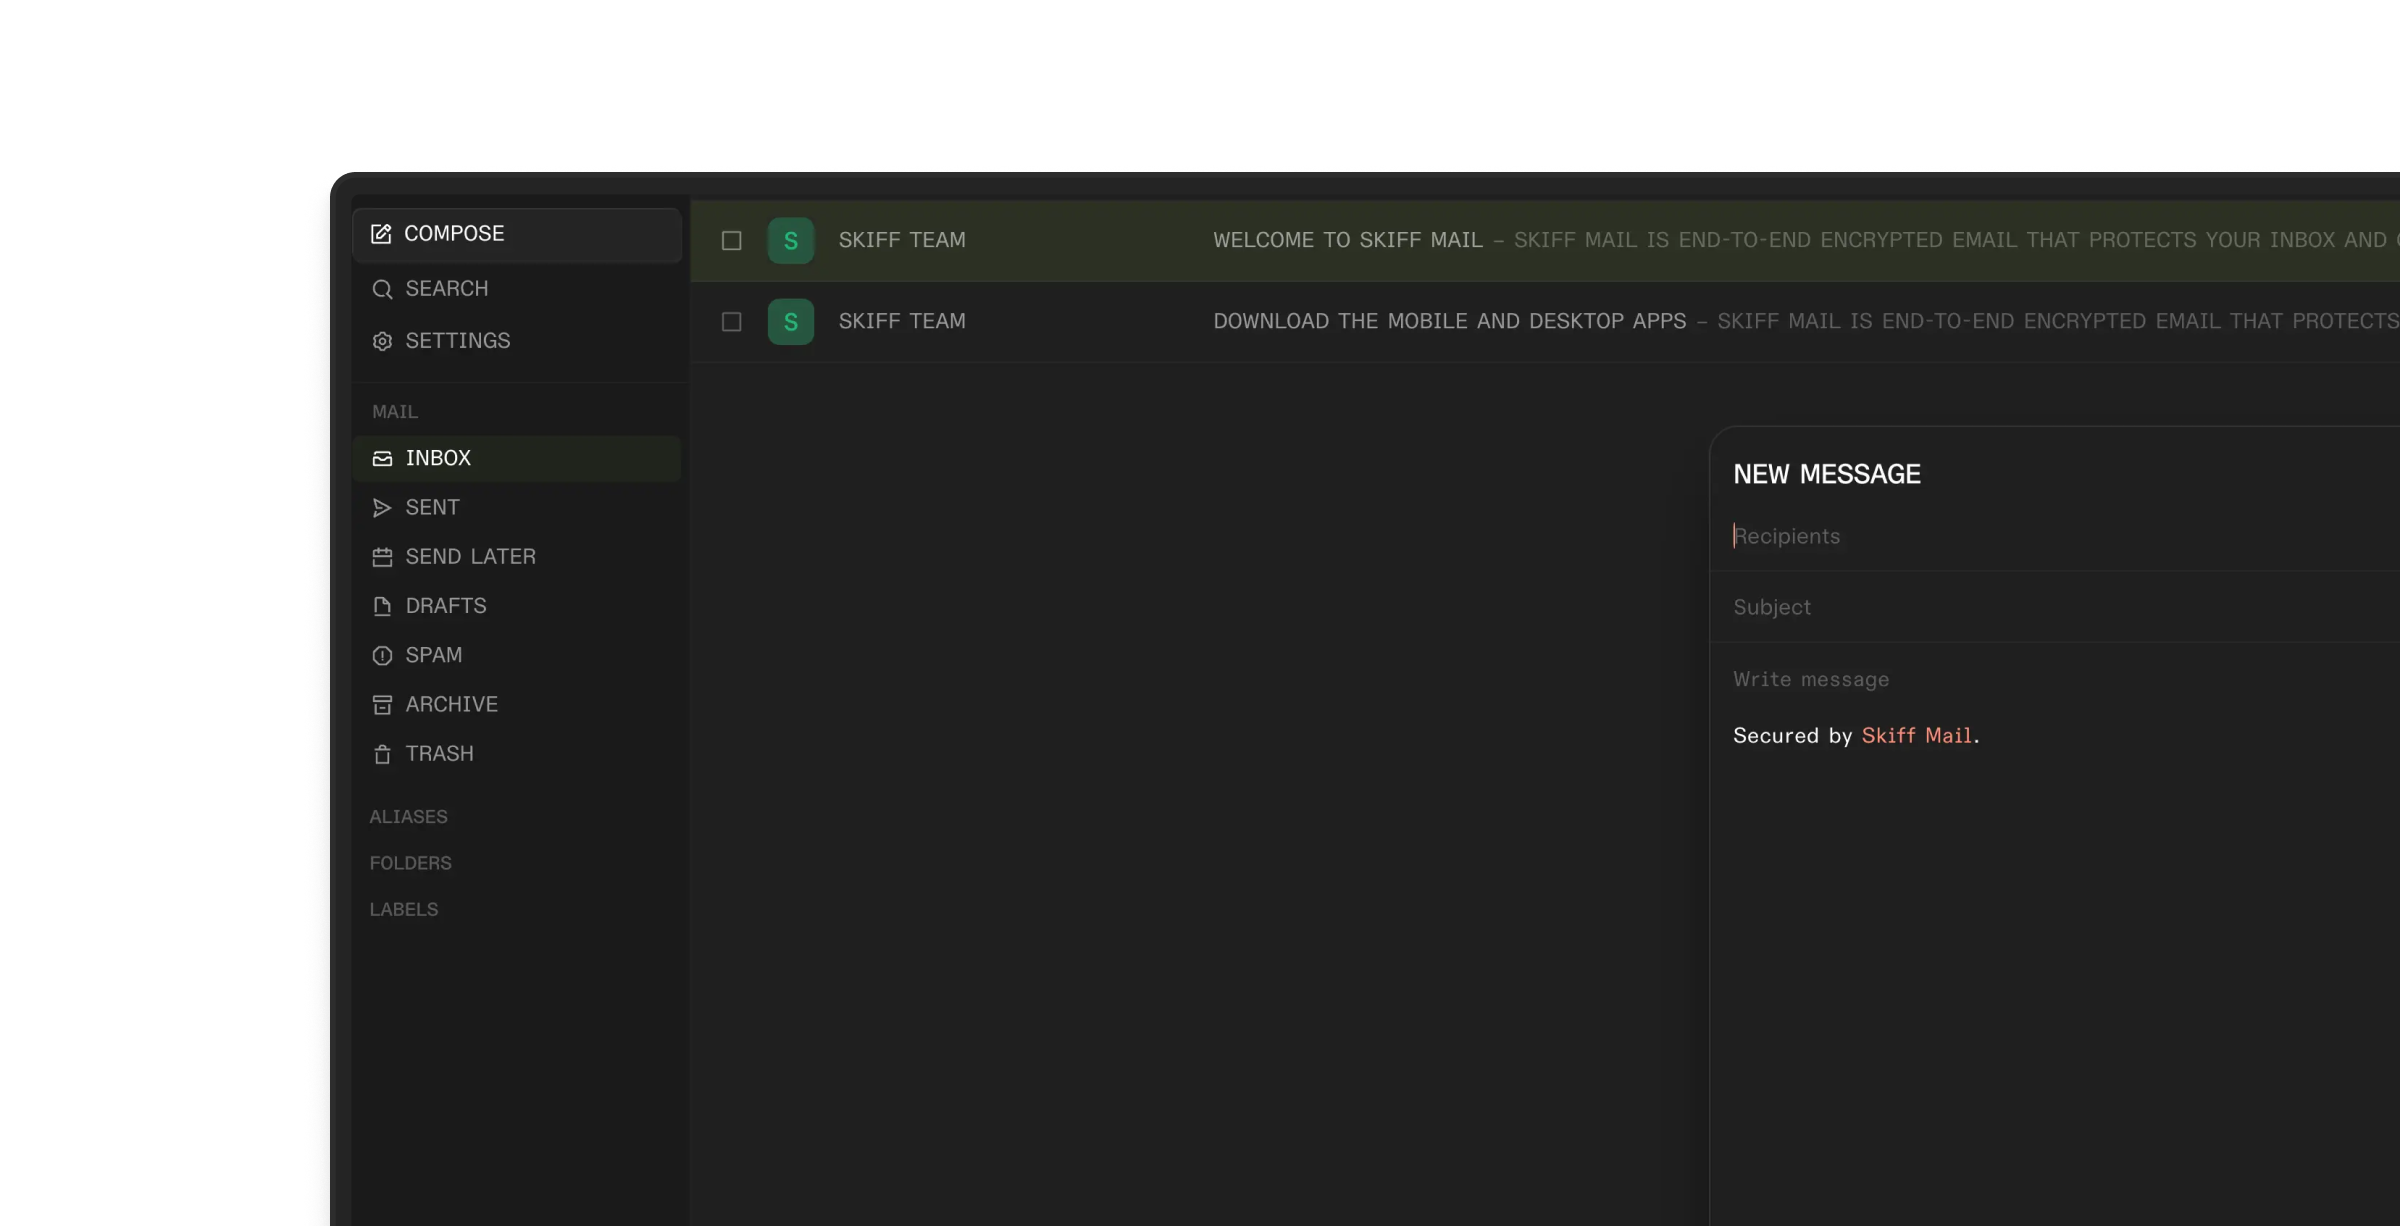The image size is (2400, 1226).
Task: Open the Download the Mobile and Desktop Apps email
Action: click(1545, 321)
